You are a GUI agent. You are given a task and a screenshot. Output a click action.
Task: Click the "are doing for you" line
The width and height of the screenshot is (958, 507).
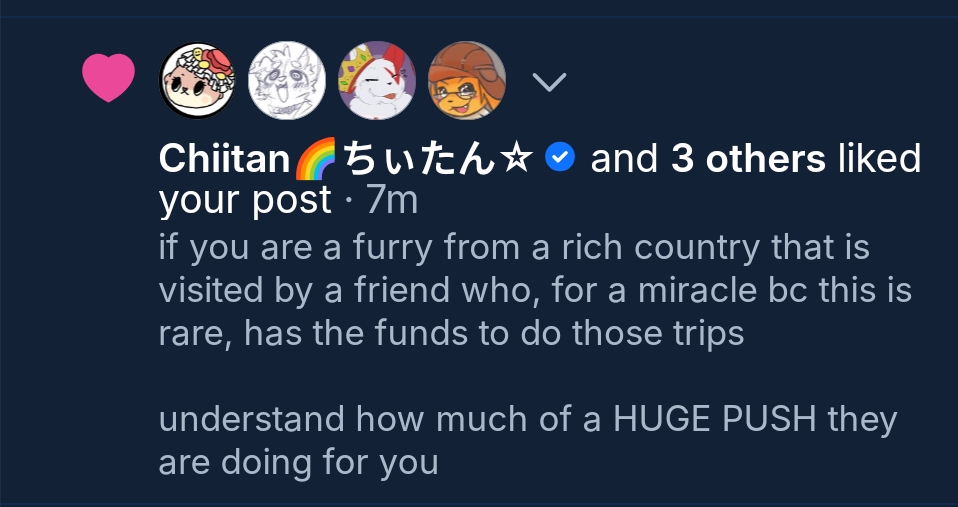pos(298,462)
